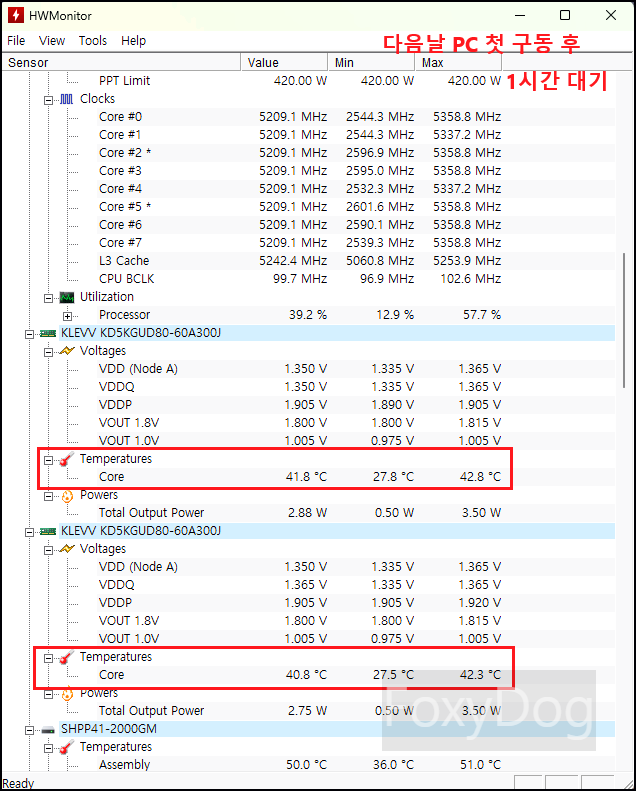Collapse the Utilization section
Viewport: 636px width, 791px height.
pos(48,298)
